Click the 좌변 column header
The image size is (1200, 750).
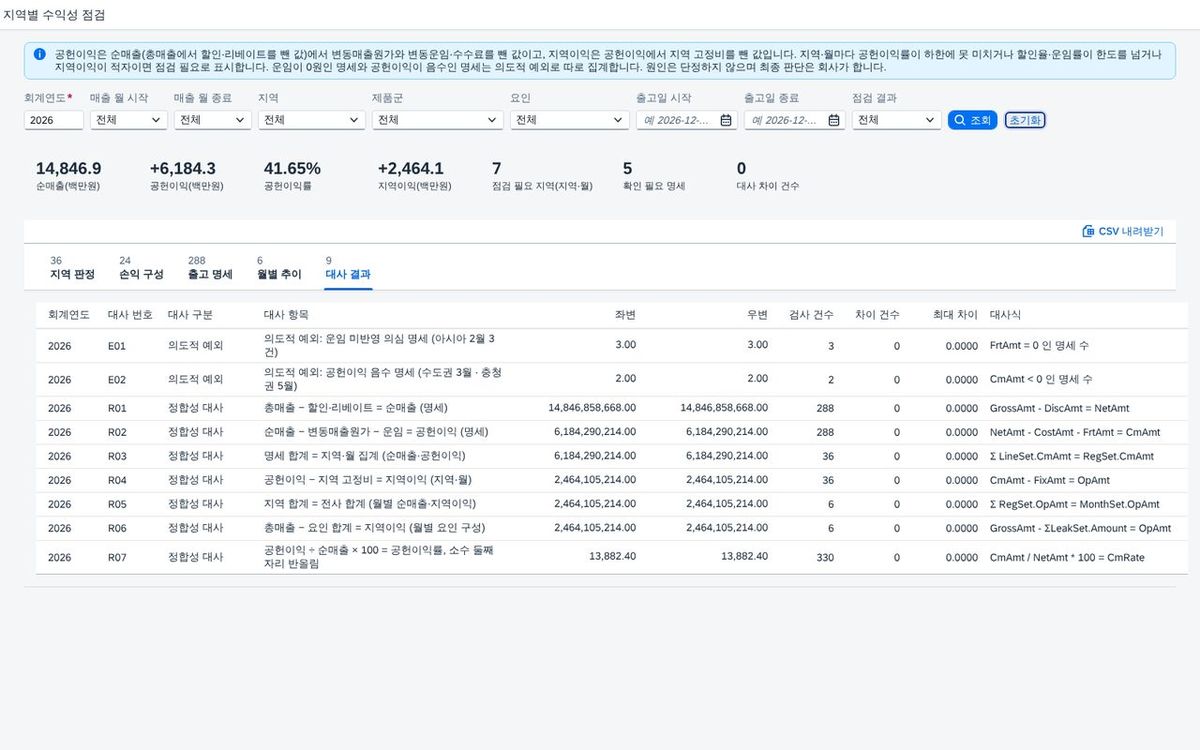tap(625, 315)
